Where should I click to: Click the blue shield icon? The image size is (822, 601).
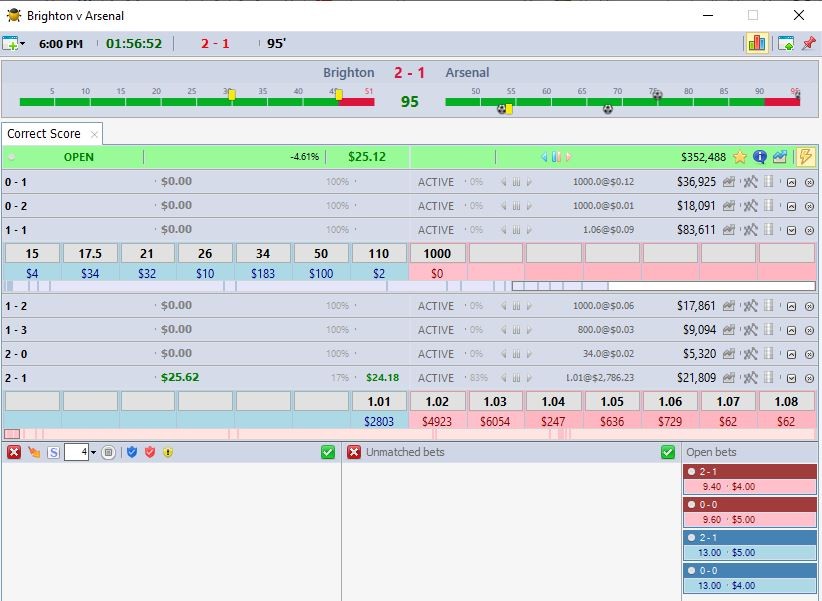(x=132, y=452)
